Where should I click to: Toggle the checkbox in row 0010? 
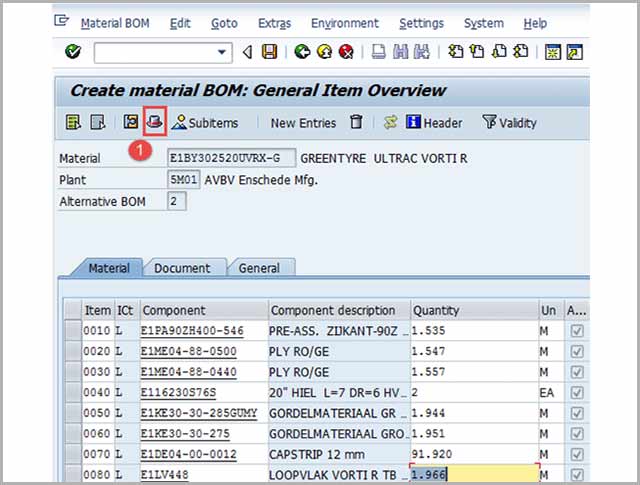(x=577, y=331)
